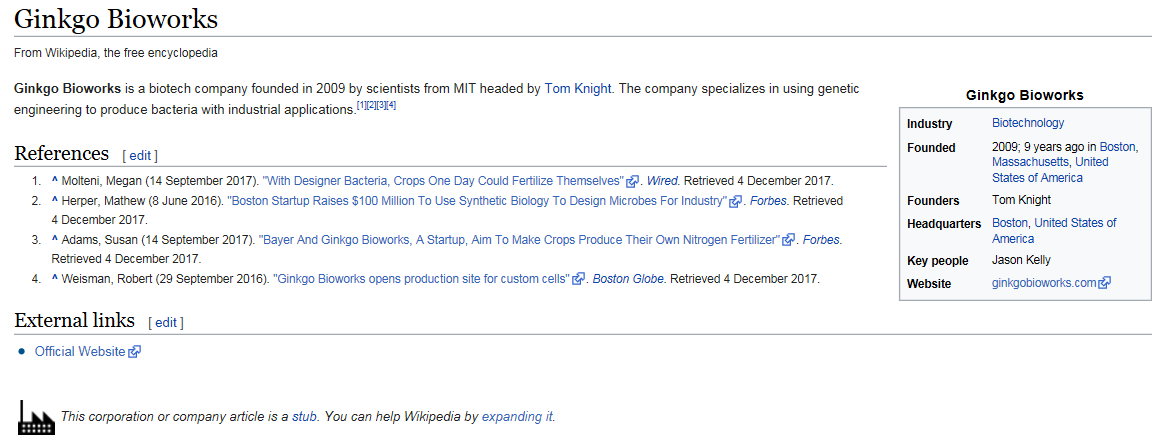This screenshot has width=1168, height=444.
Task: Click Tom Knight in the Founders row
Action: tap(1021, 200)
